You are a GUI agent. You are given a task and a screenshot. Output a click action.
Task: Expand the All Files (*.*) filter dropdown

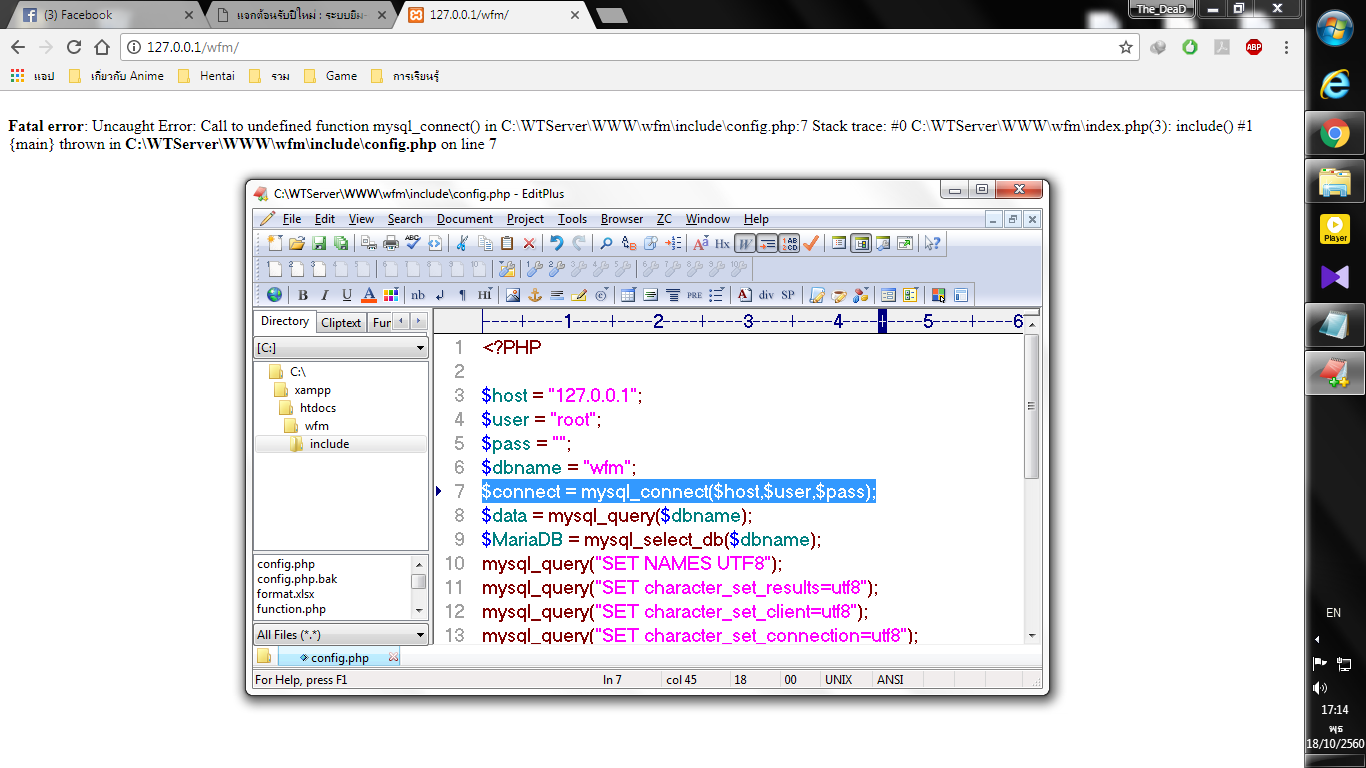tap(420, 635)
